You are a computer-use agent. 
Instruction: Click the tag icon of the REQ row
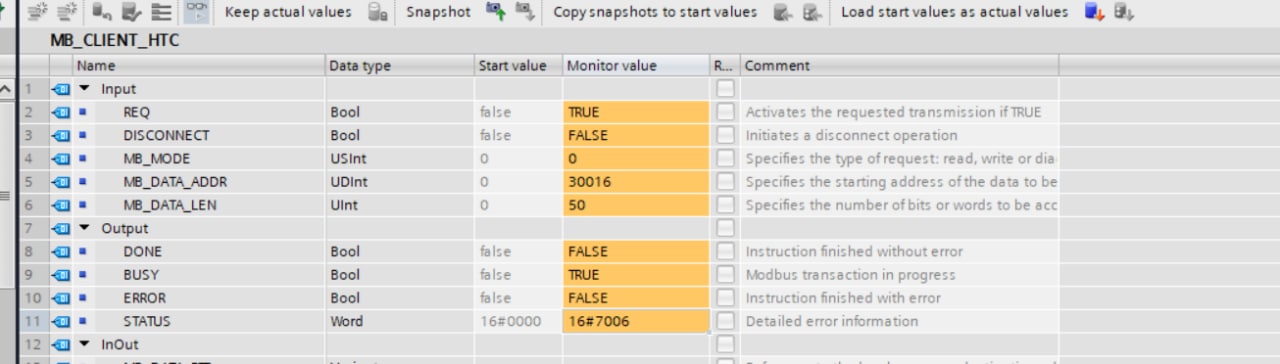coord(60,112)
